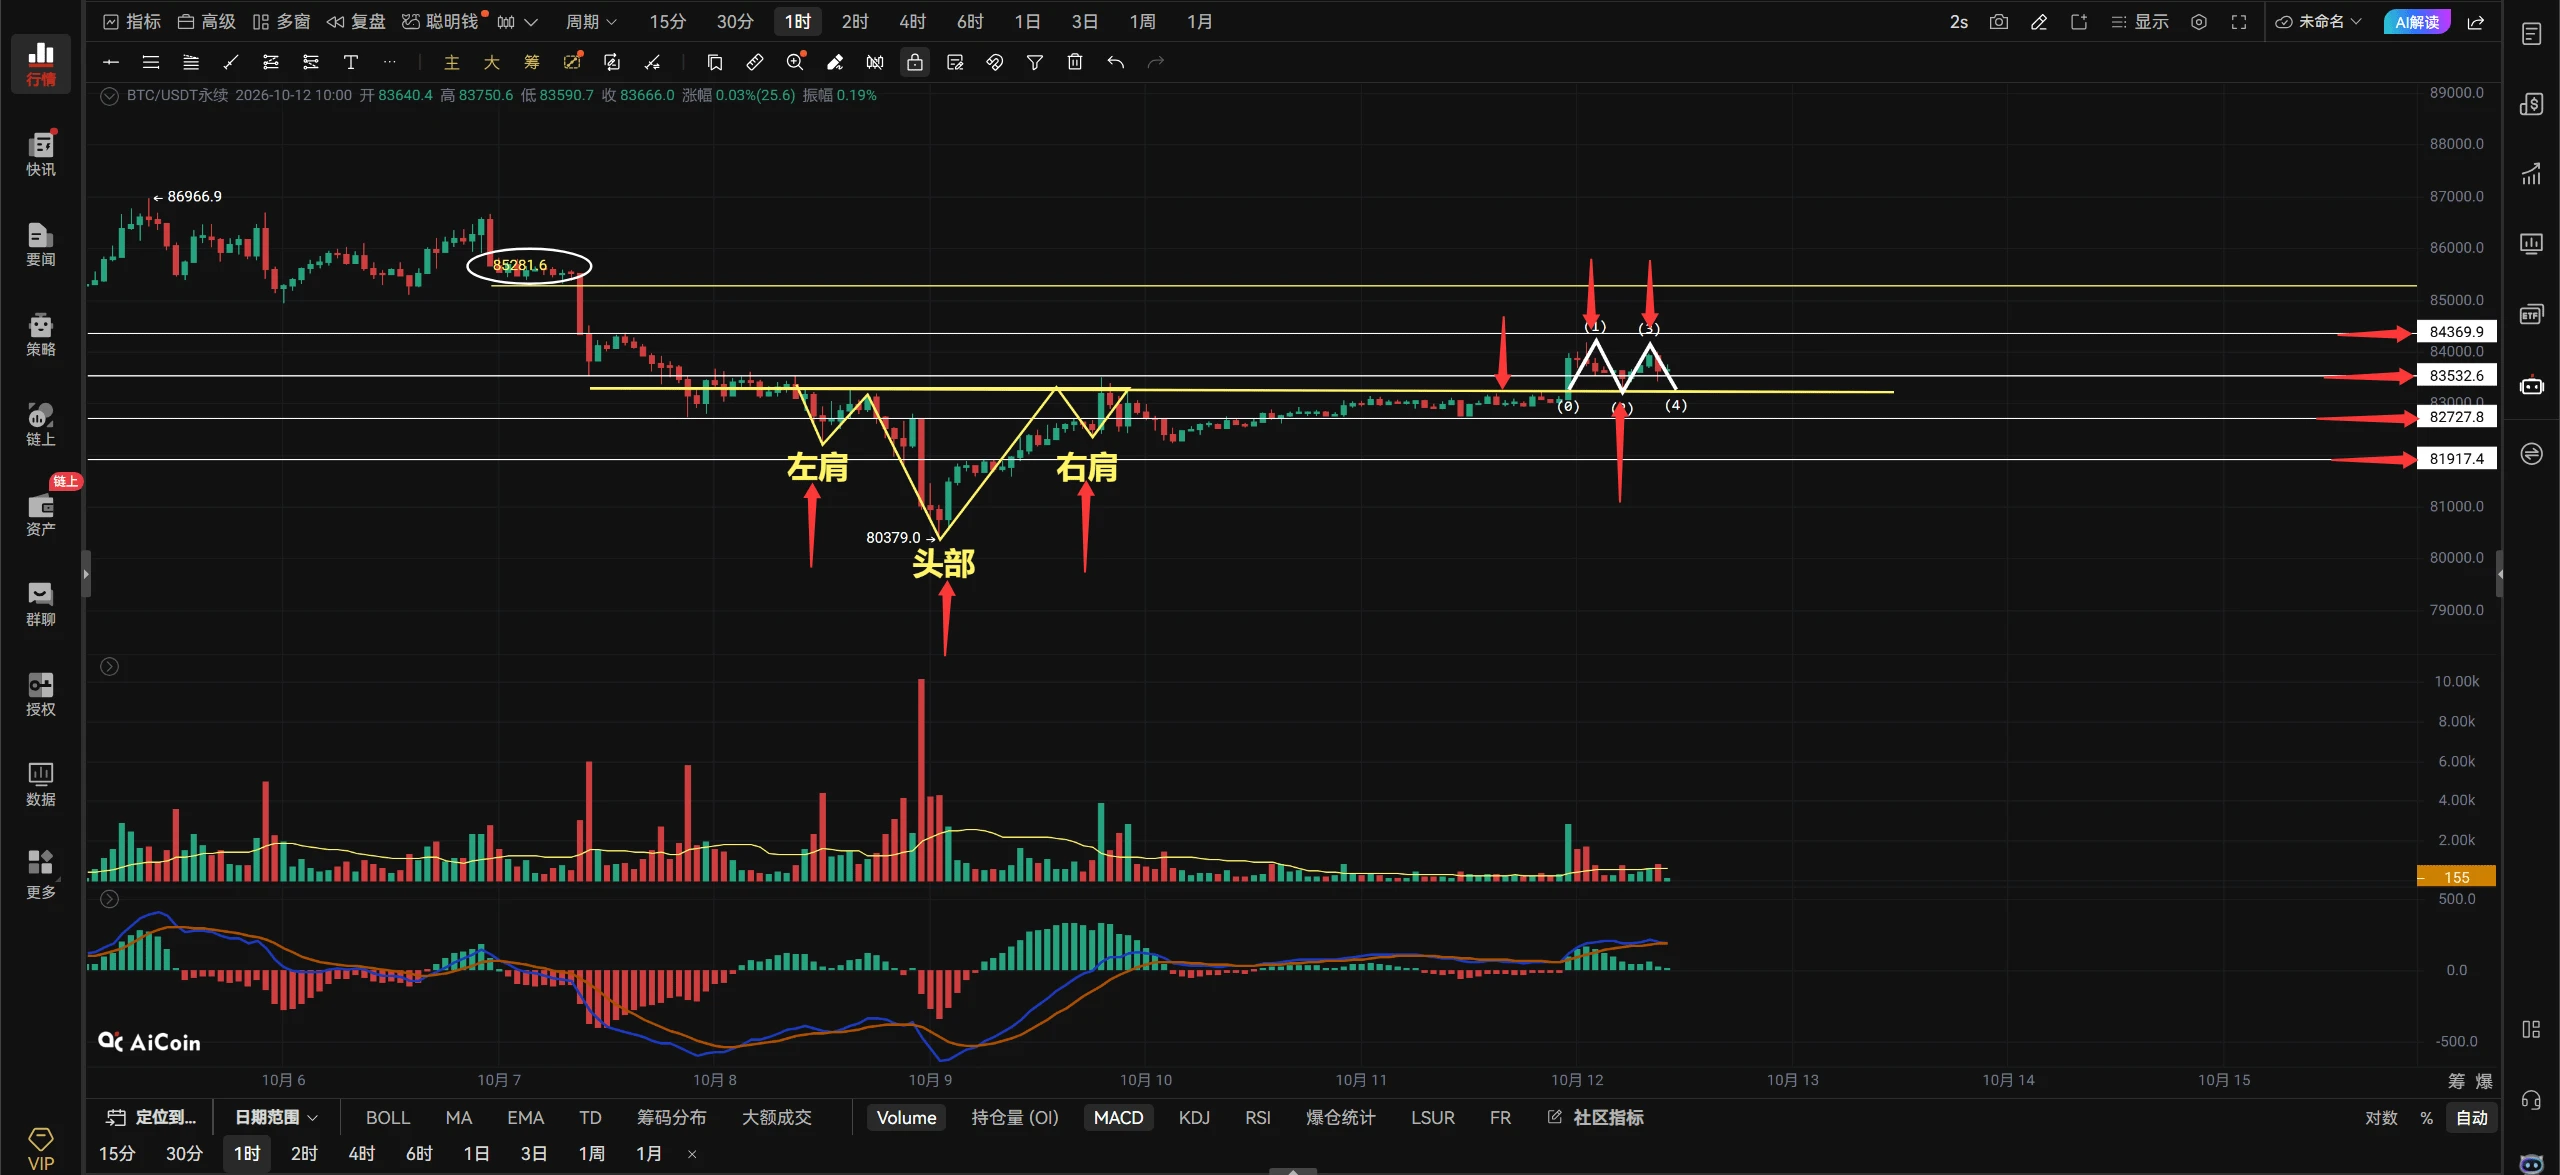Open the 指标 indicators button
Viewport: 2560px width, 1175px height.
pos(132,22)
